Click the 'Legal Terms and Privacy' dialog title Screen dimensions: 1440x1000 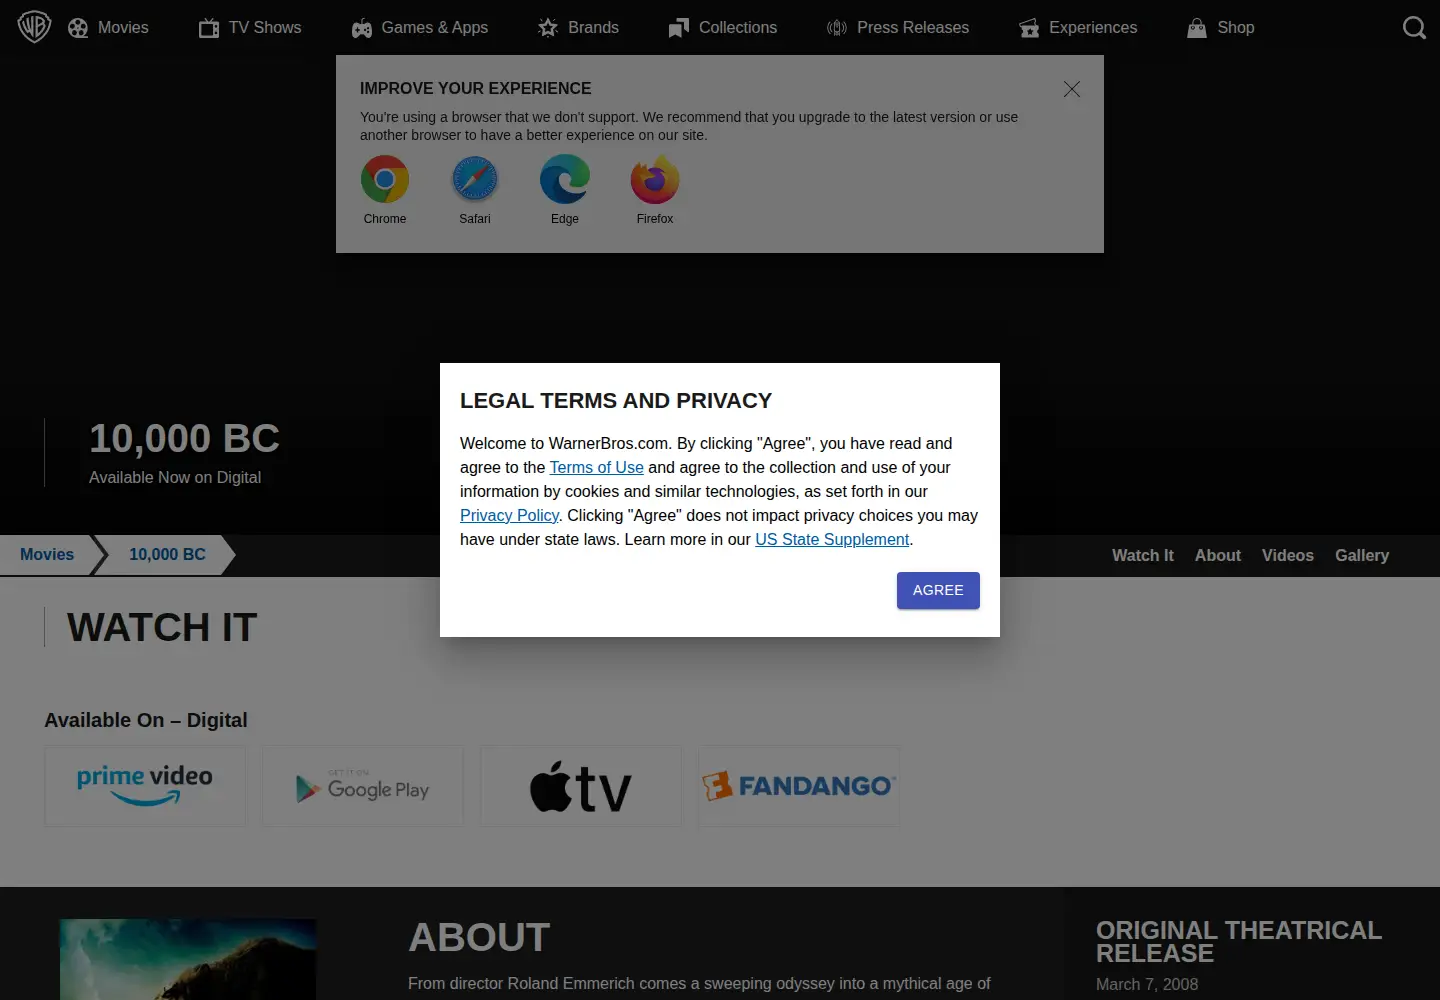(616, 401)
